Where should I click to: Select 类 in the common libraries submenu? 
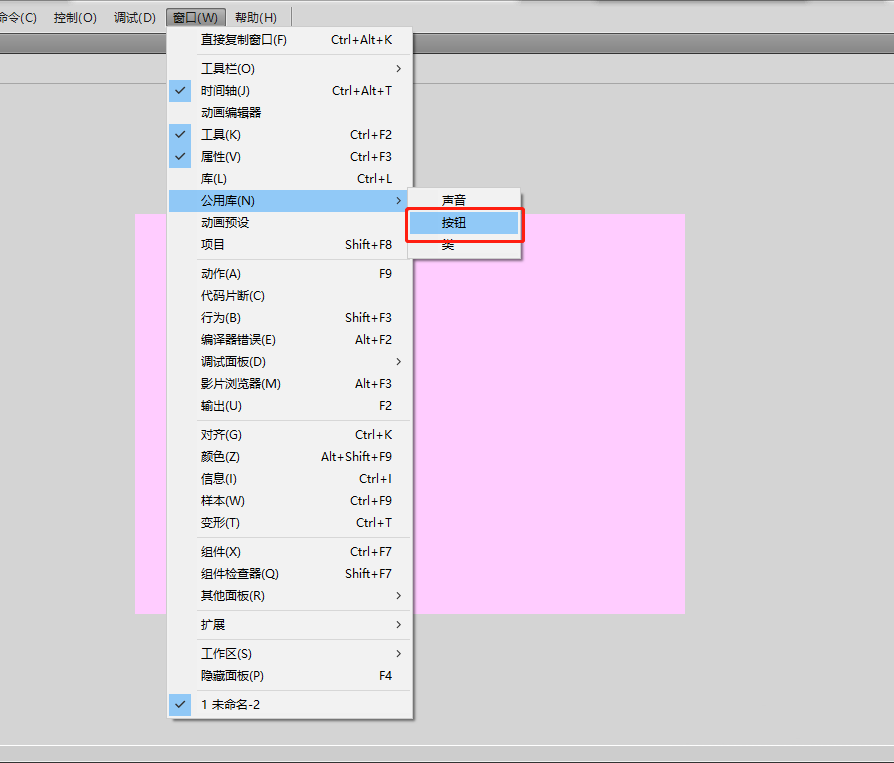point(464,245)
